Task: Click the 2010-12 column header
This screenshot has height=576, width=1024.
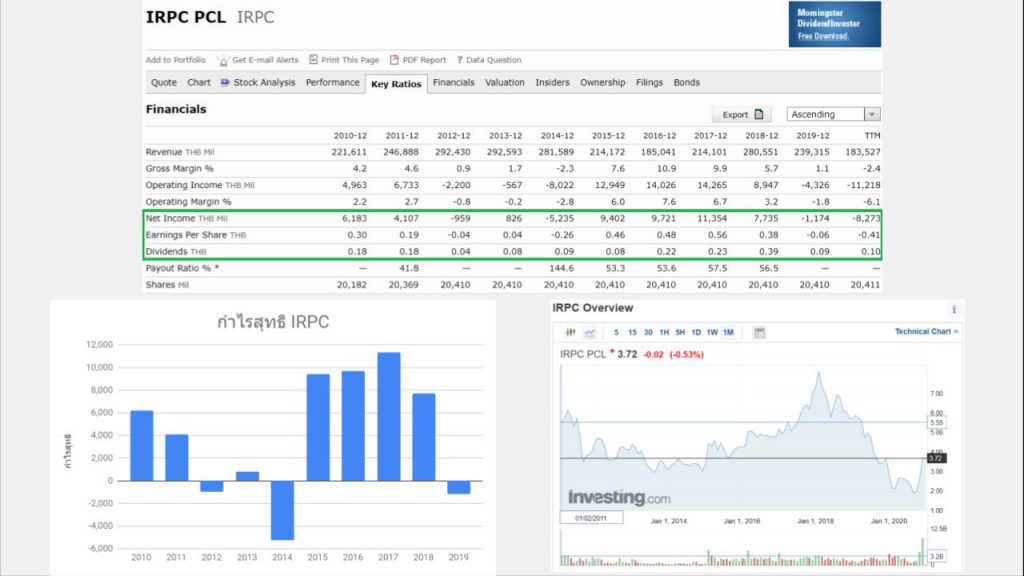Action: pos(350,136)
